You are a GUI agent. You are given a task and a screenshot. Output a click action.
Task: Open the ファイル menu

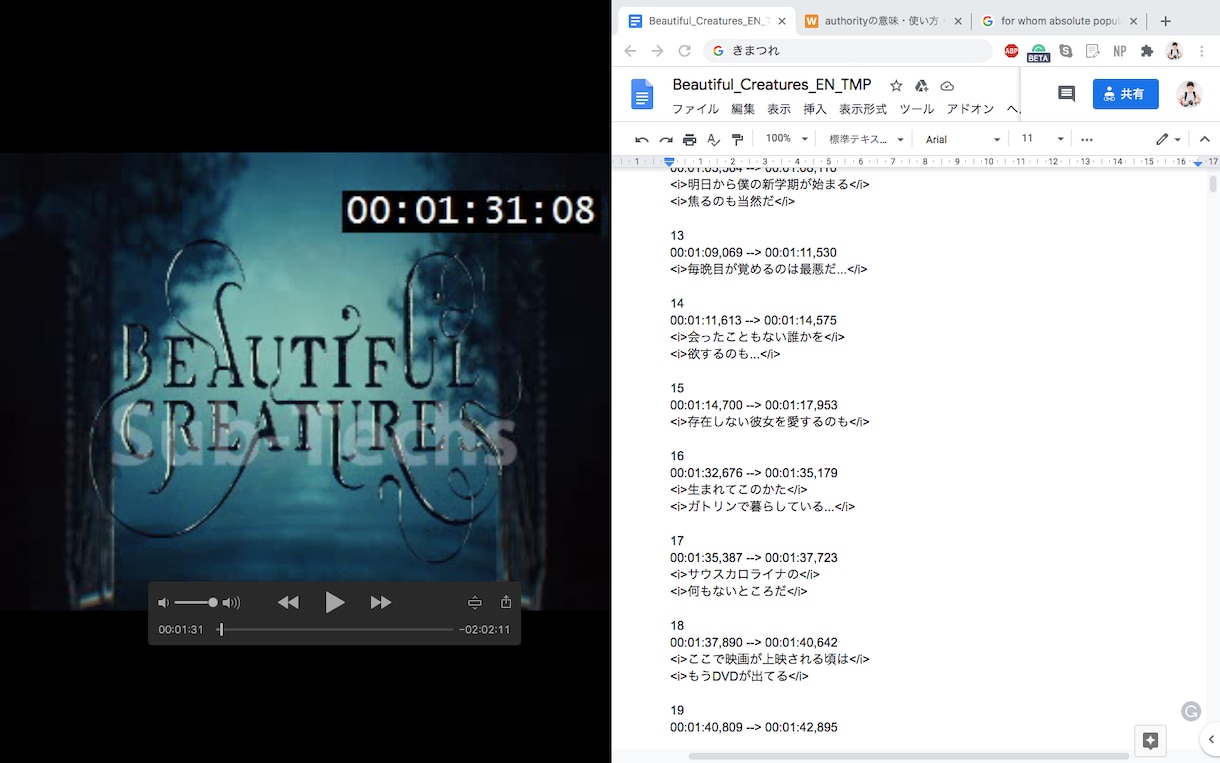pos(695,109)
